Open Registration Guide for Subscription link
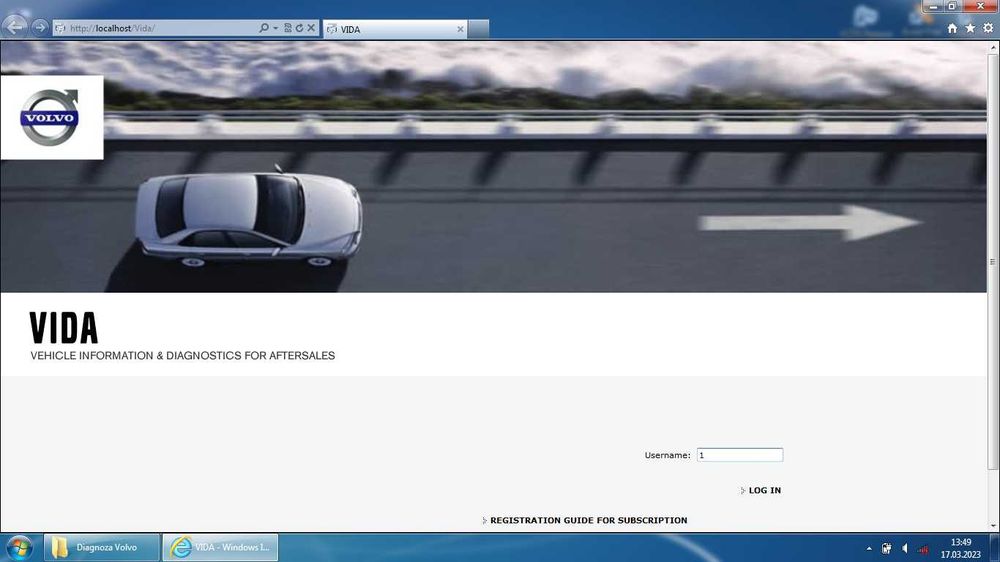 point(589,521)
